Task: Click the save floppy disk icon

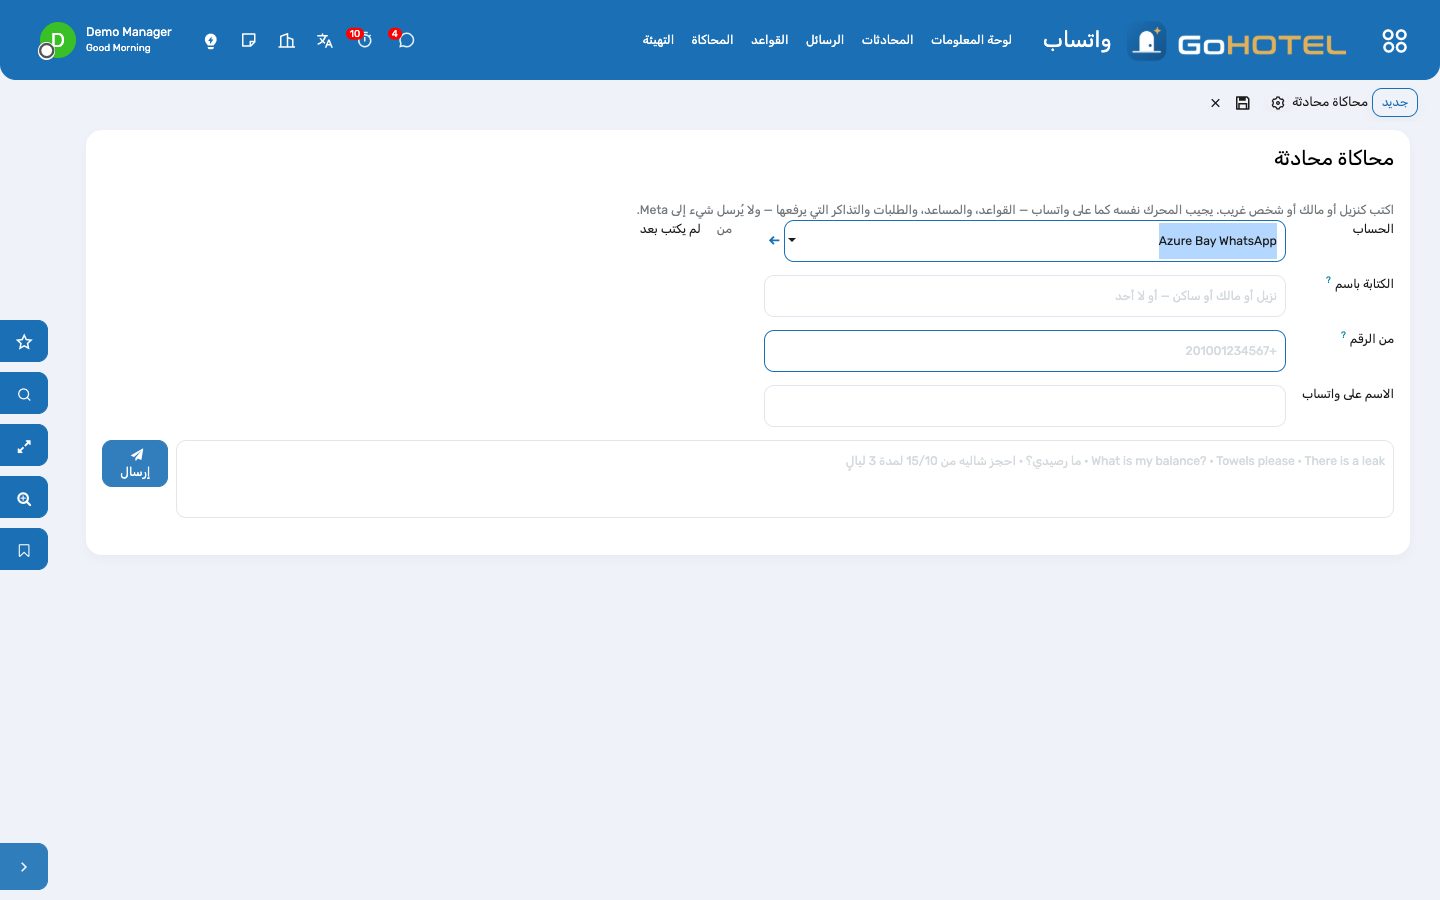Action: (1243, 103)
